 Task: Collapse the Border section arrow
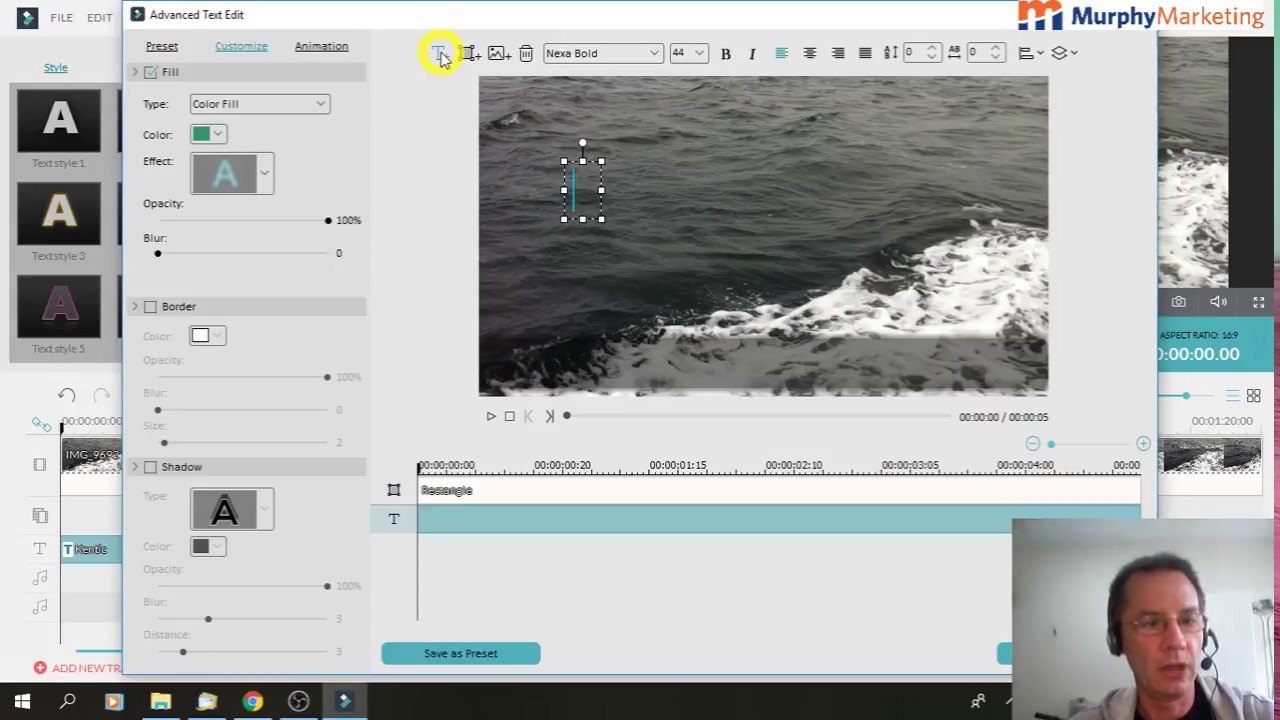pos(135,307)
